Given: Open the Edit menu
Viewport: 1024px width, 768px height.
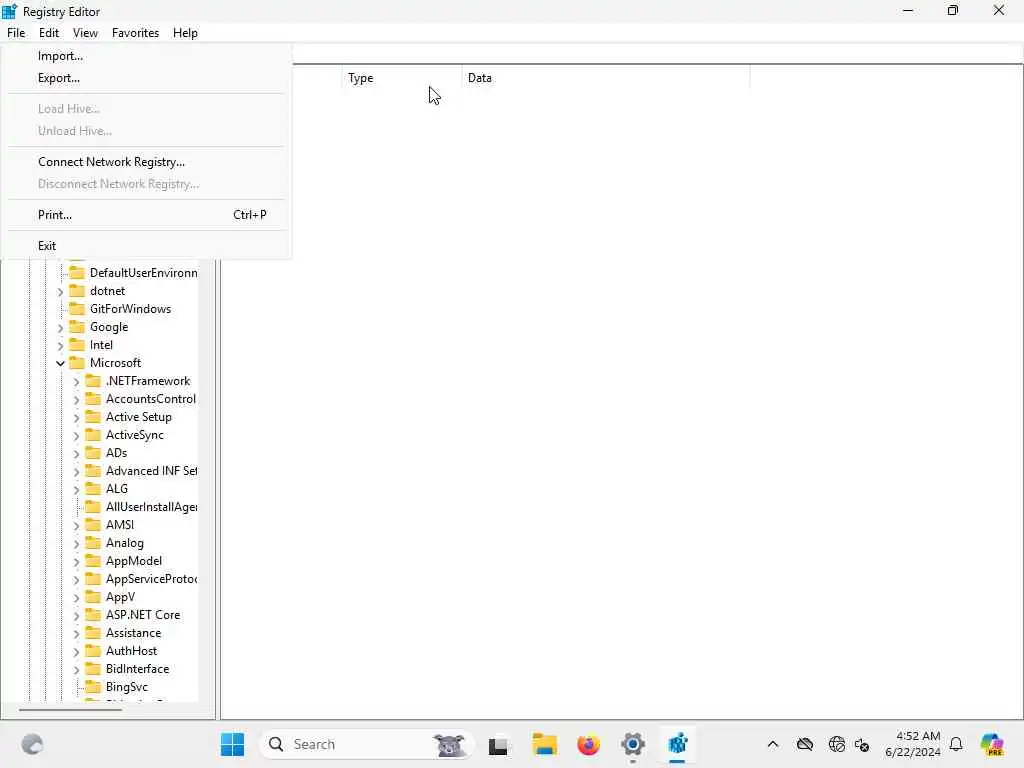Looking at the screenshot, I should tap(49, 33).
